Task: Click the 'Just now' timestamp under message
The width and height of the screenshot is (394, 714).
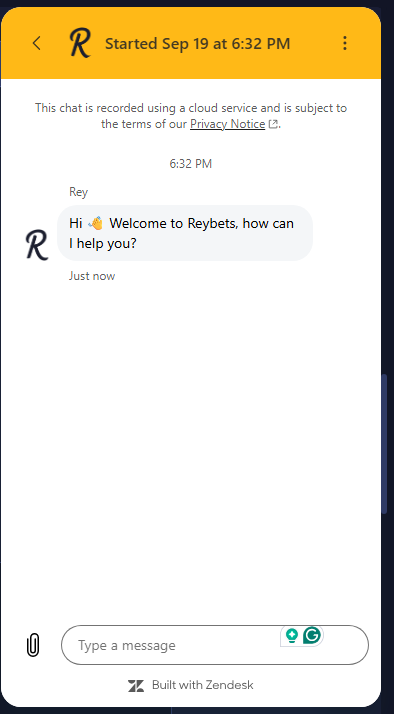Action: (92, 276)
